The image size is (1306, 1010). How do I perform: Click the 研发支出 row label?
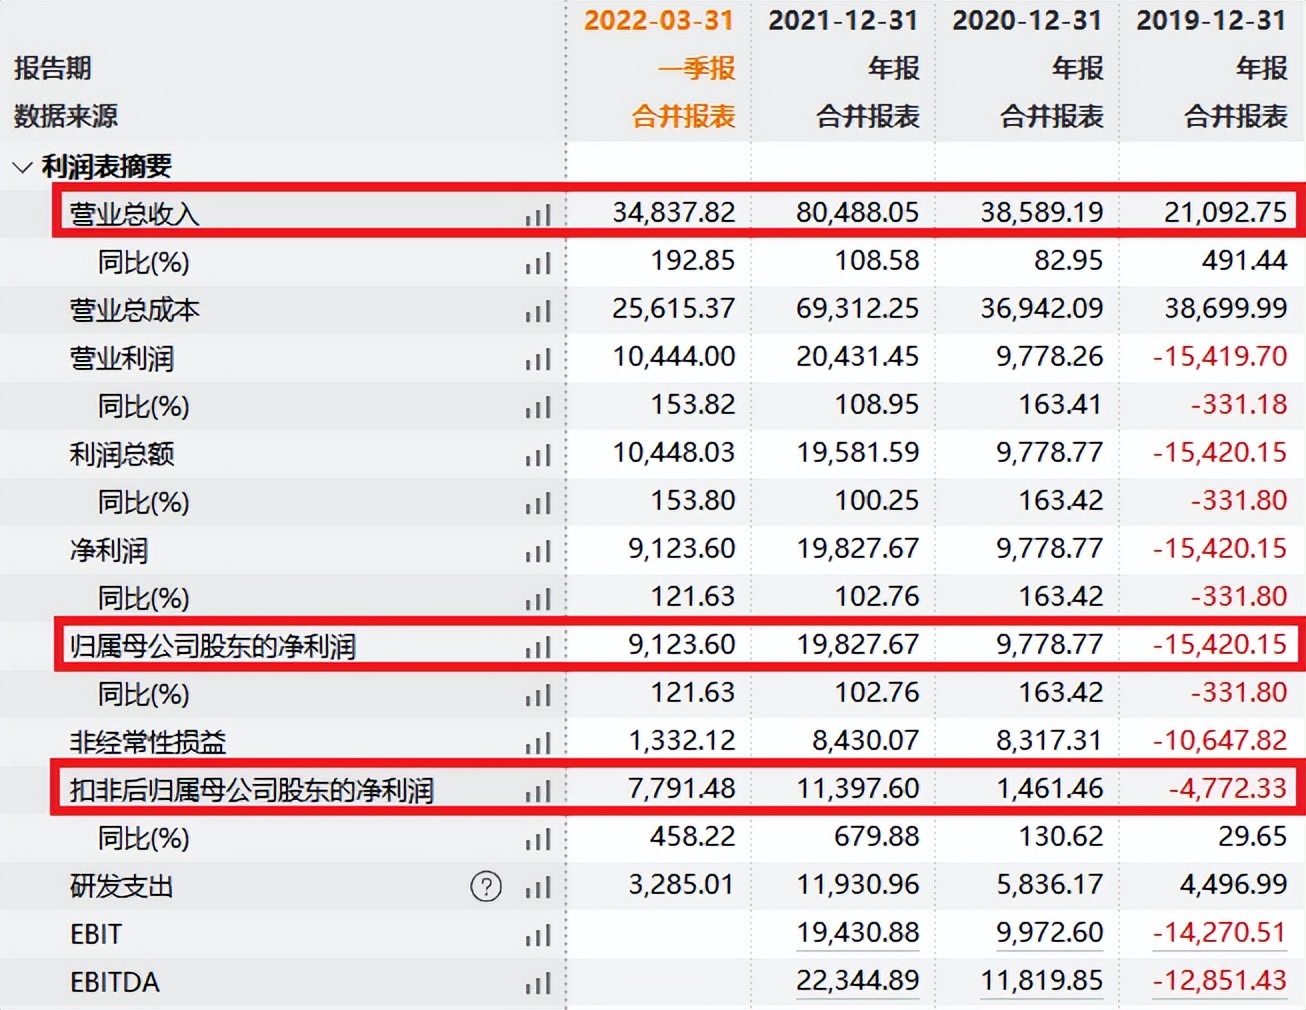(122, 886)
